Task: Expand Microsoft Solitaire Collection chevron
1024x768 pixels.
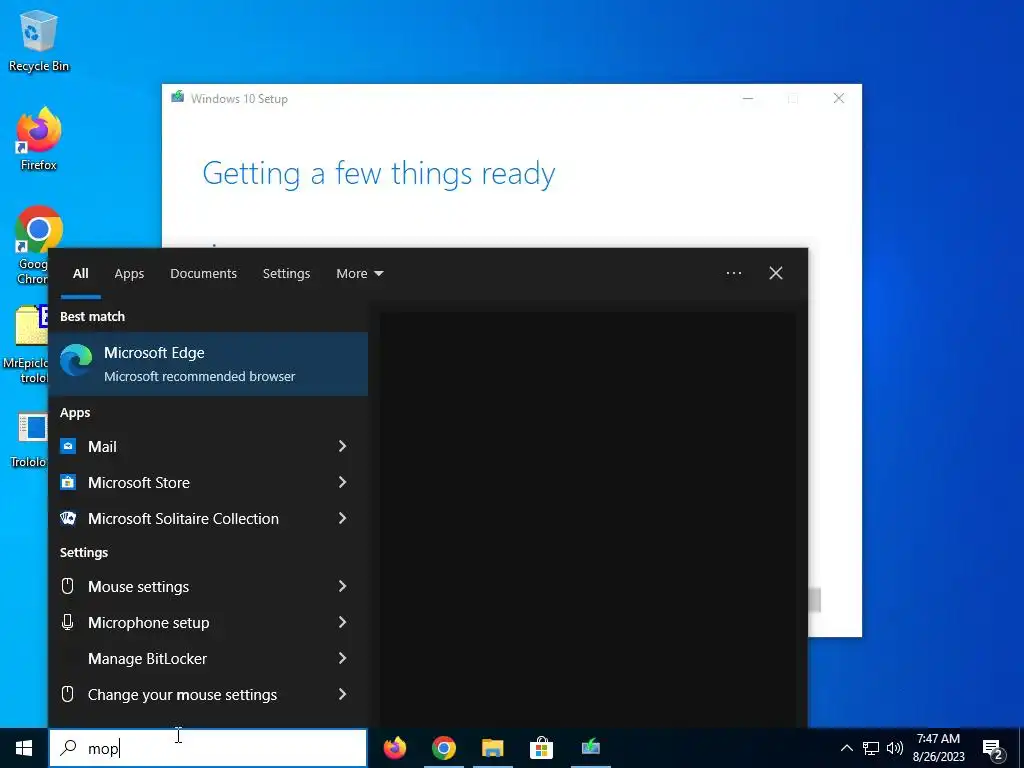Action: point(342,518)
